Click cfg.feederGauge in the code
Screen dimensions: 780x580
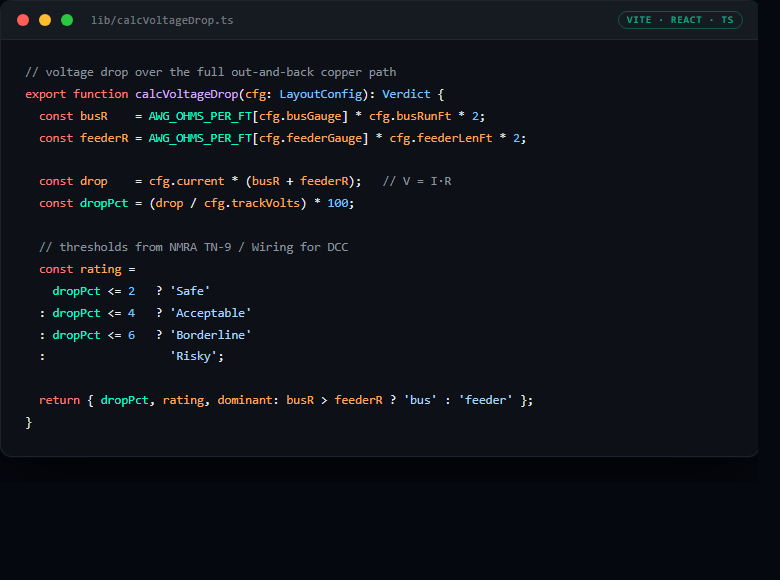pyautogui.click(x=310, y=138)
